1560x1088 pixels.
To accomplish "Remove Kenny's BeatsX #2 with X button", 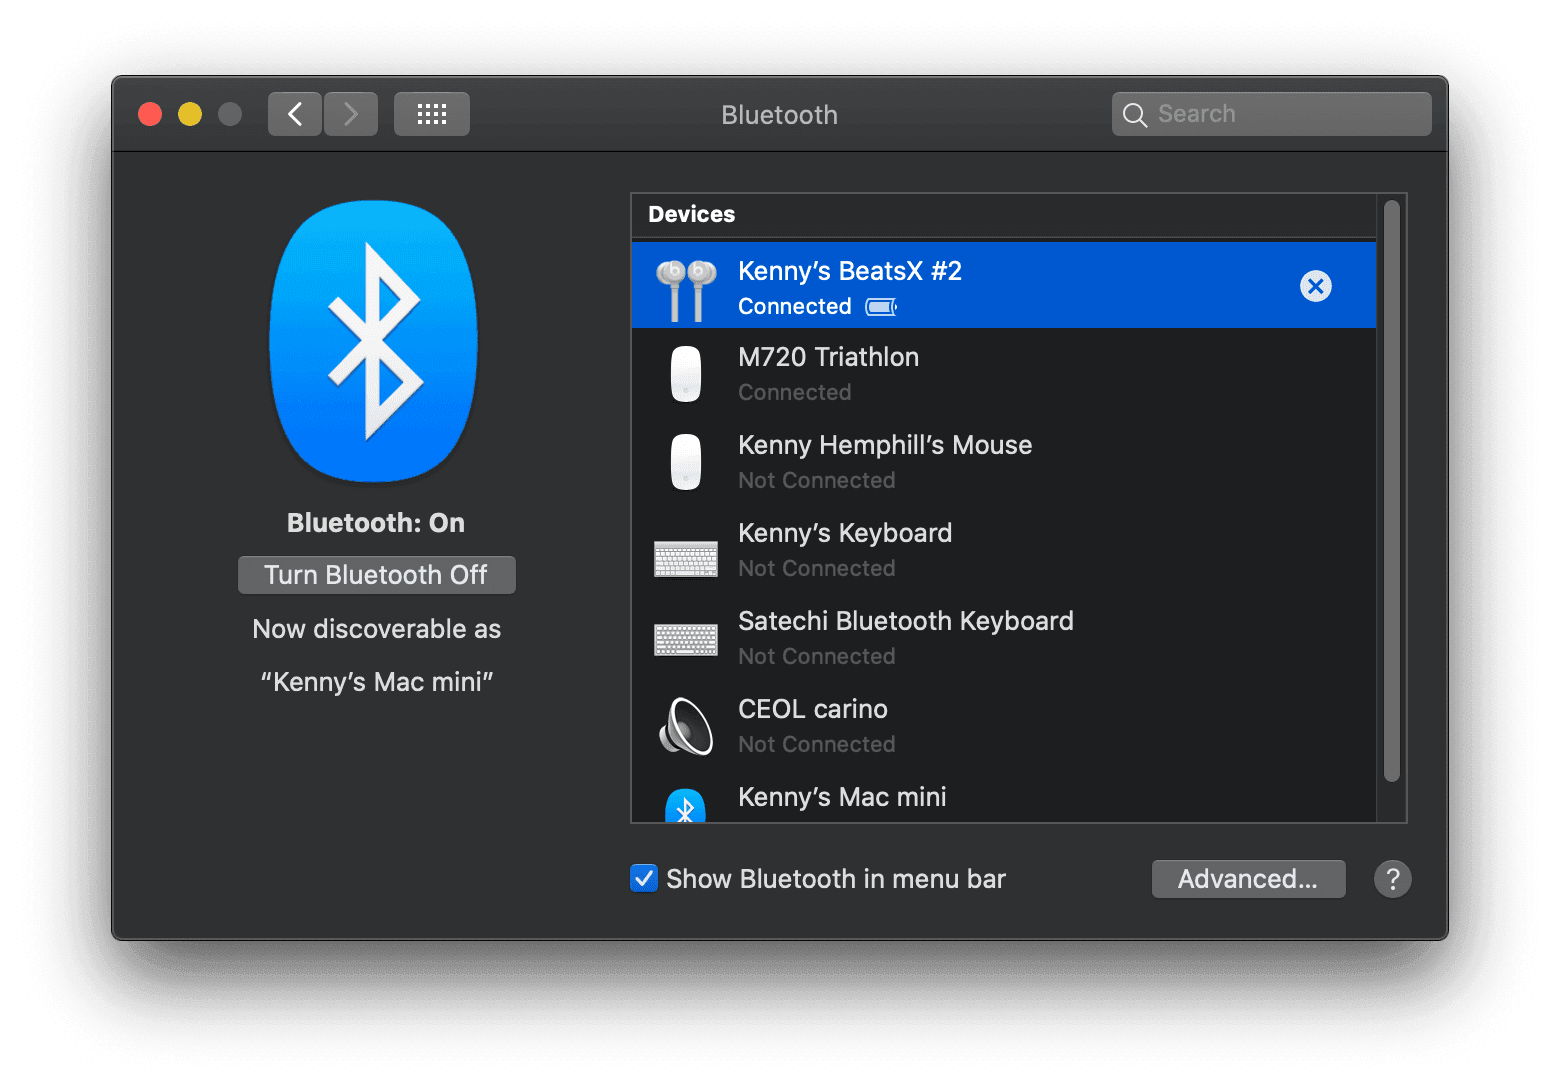I will click(x=1316, y=286).
